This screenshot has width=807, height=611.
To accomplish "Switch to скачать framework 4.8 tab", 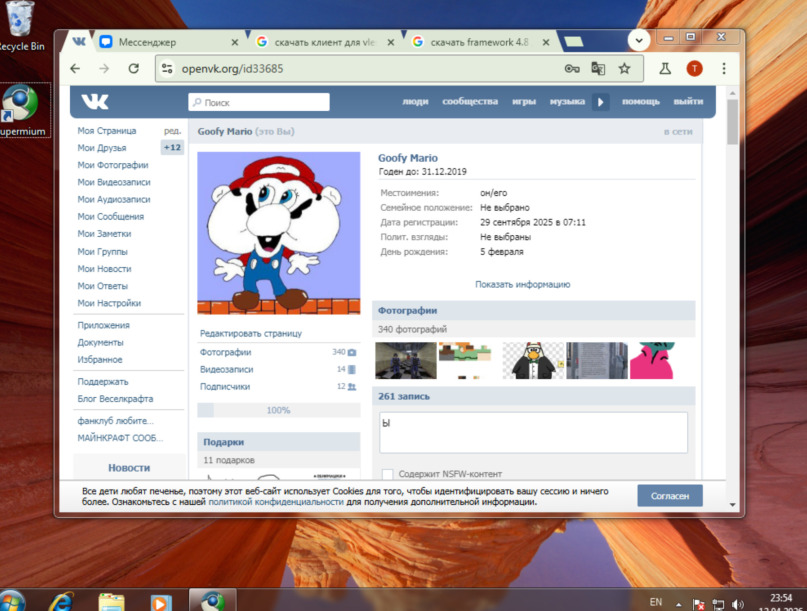I will pos(480,42).
